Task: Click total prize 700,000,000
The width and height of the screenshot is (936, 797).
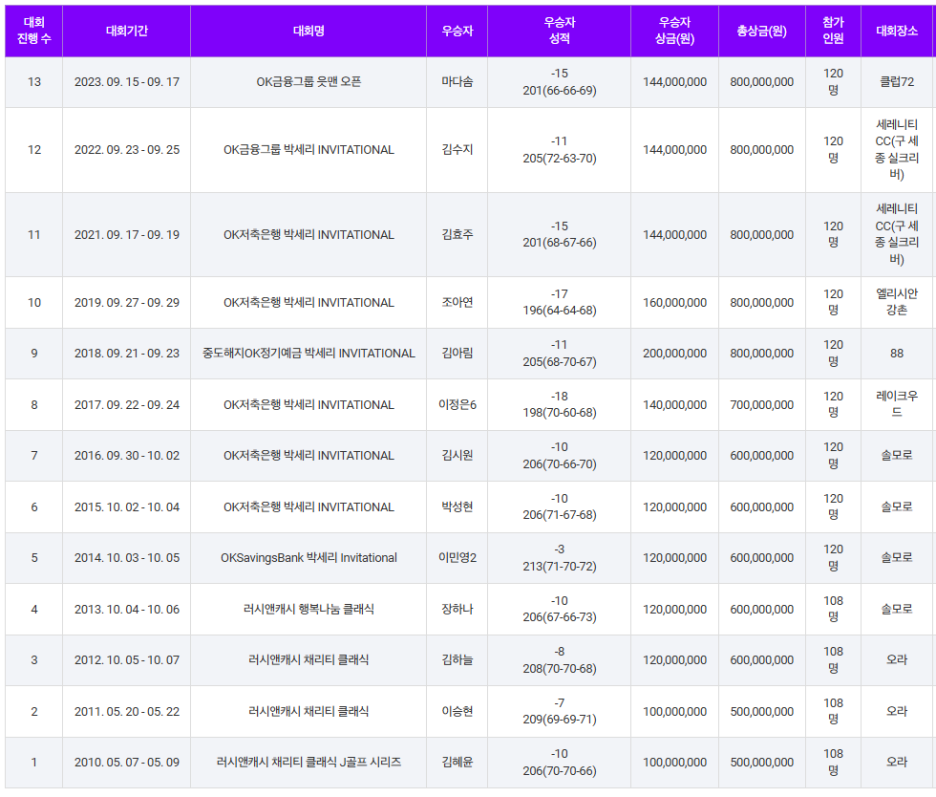Action: click(762, 405)
